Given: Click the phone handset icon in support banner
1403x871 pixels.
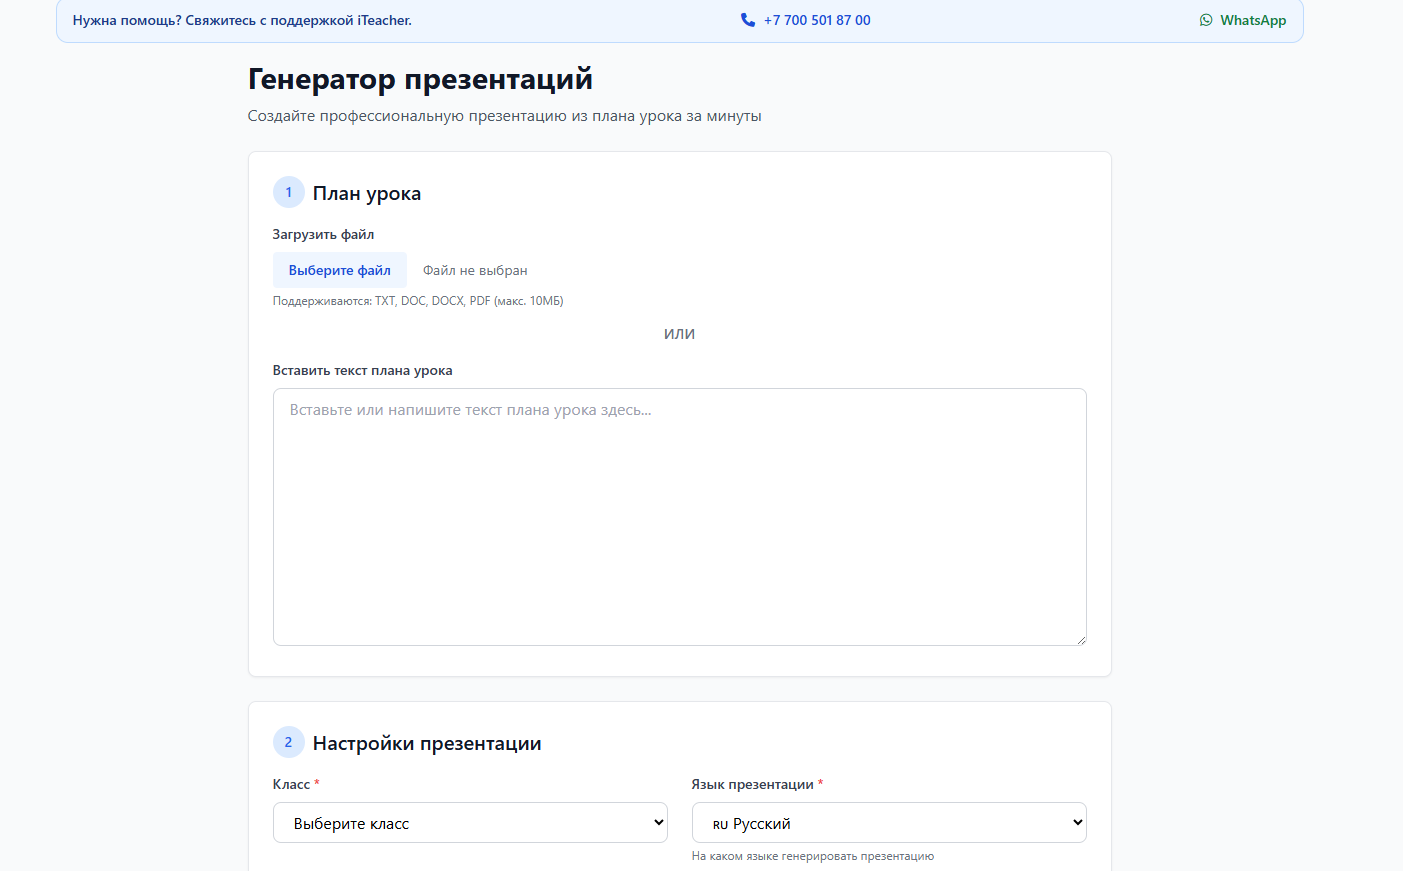Looking at the screenshot, I should click(747, 20).
